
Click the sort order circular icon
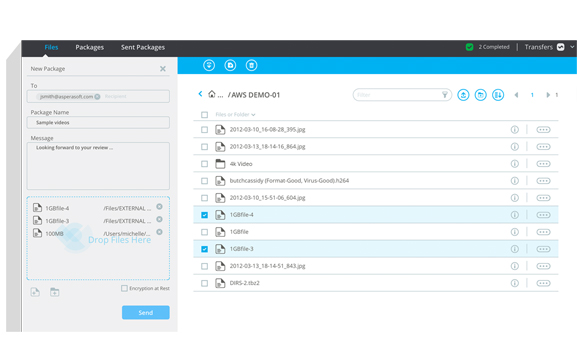tap(498, 95)
